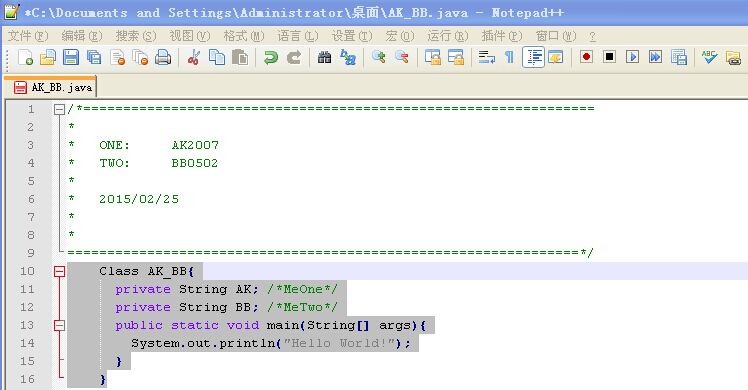
Task: Save the current file
Action: click(x=71, y=57)
